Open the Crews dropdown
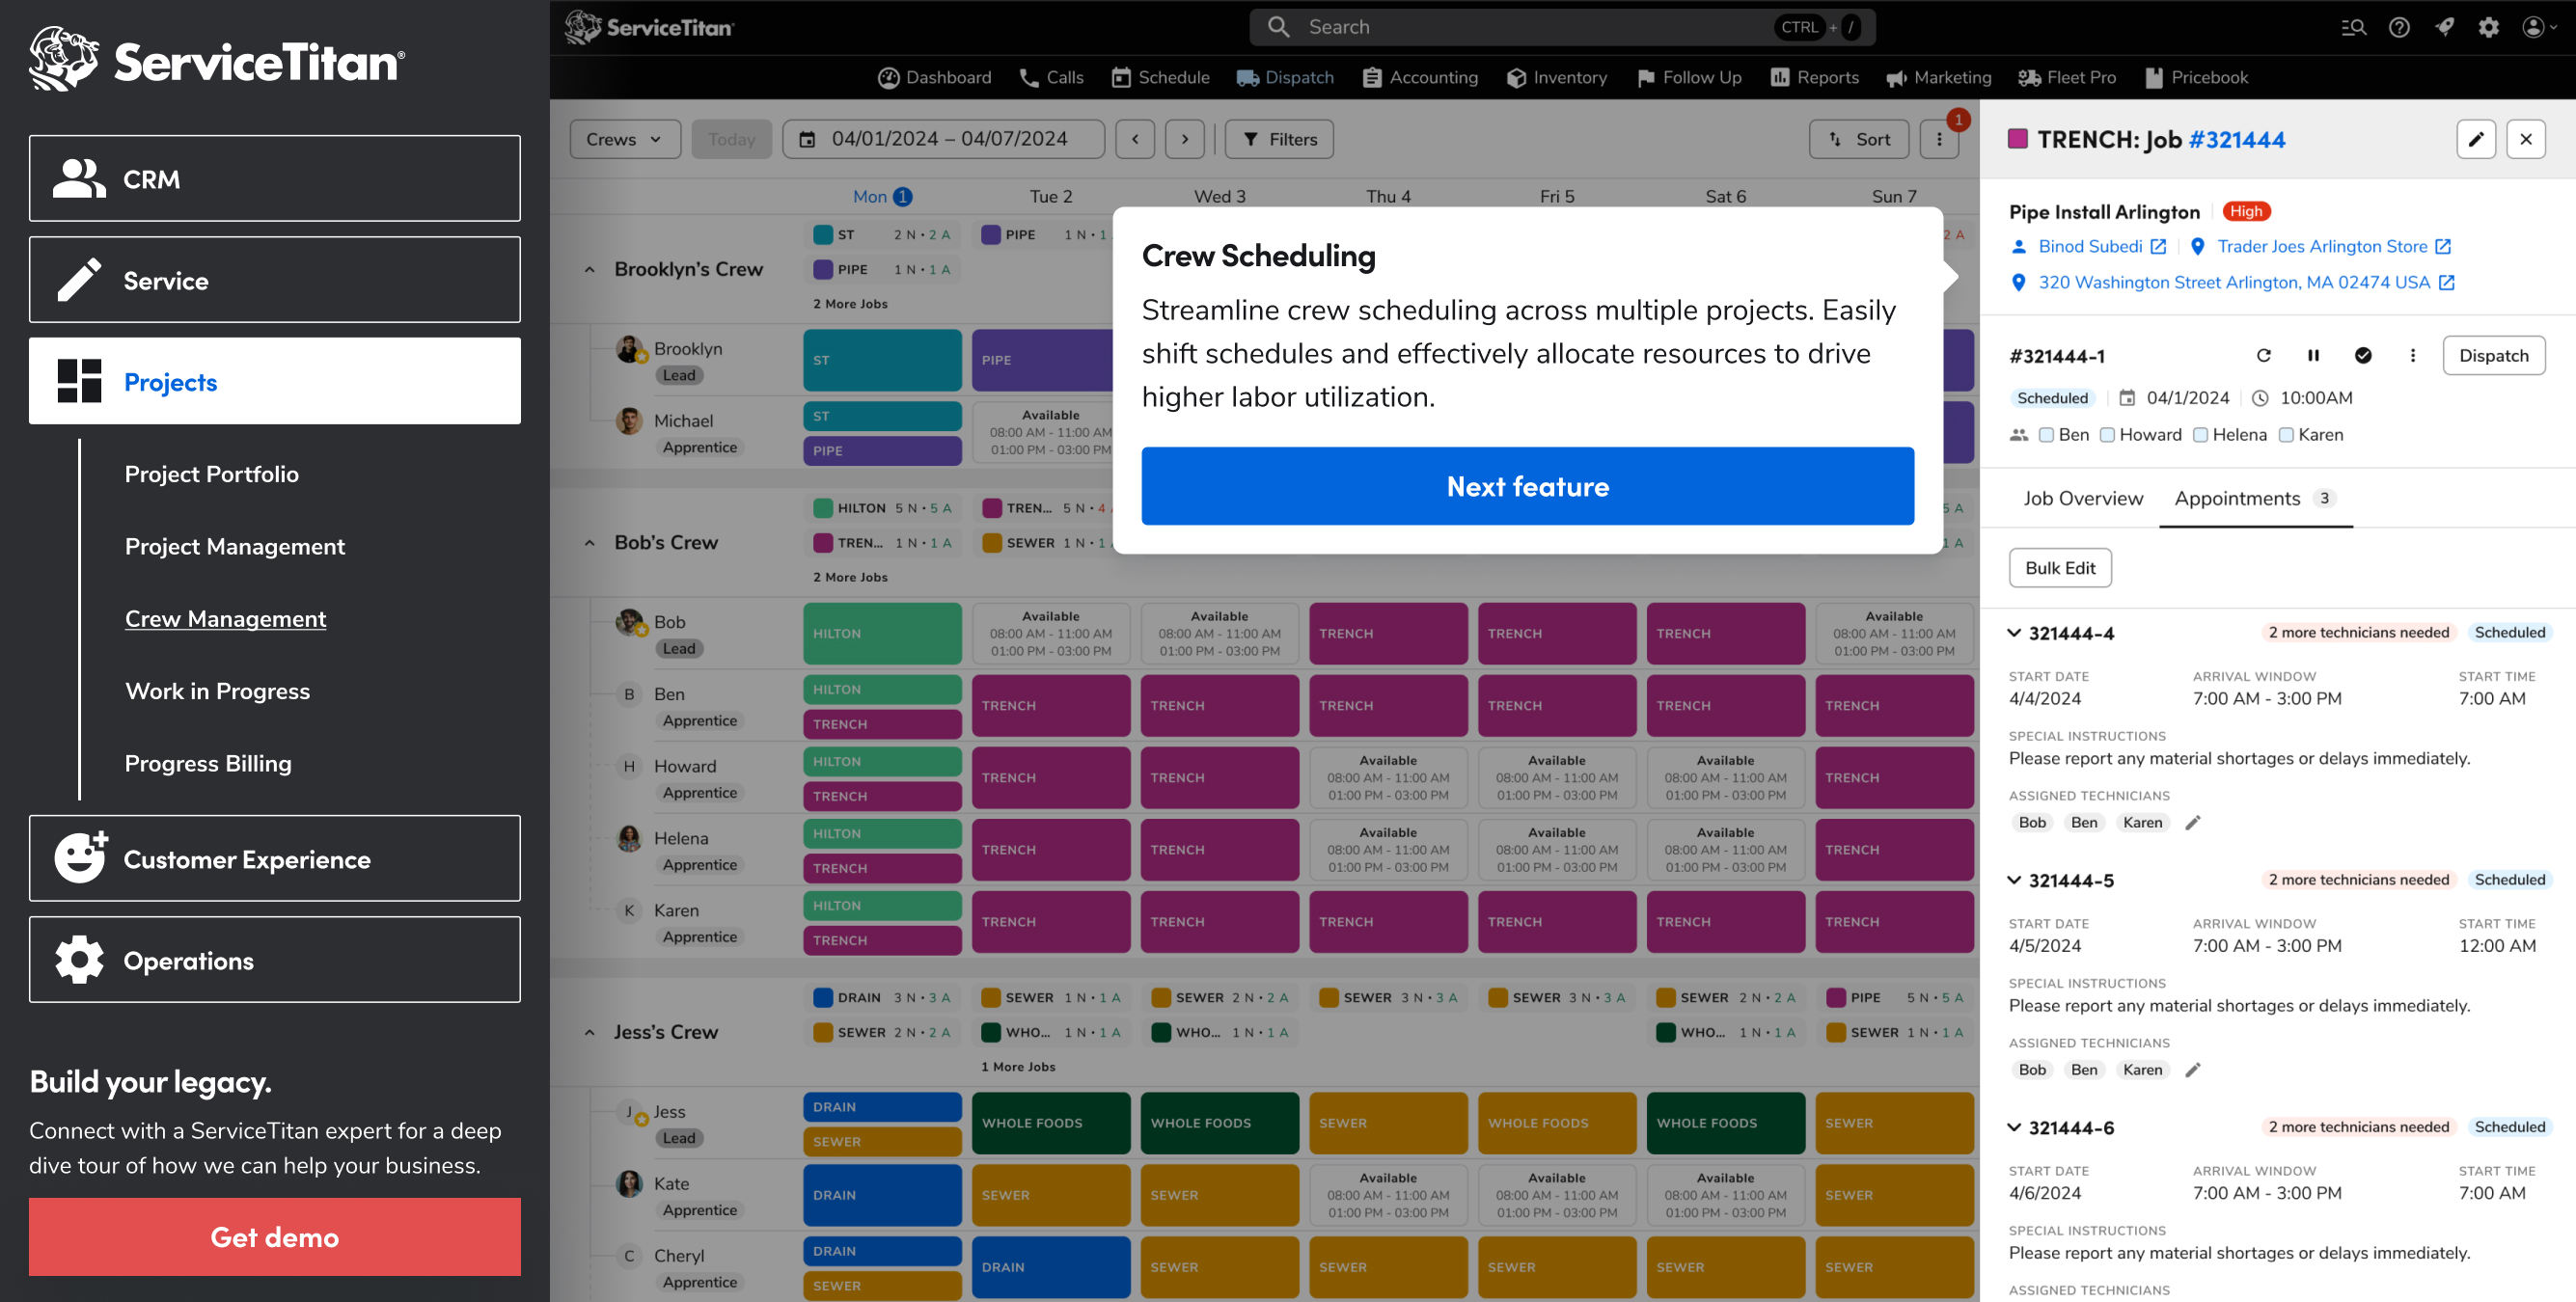2576x1302 pixels. 624,140
